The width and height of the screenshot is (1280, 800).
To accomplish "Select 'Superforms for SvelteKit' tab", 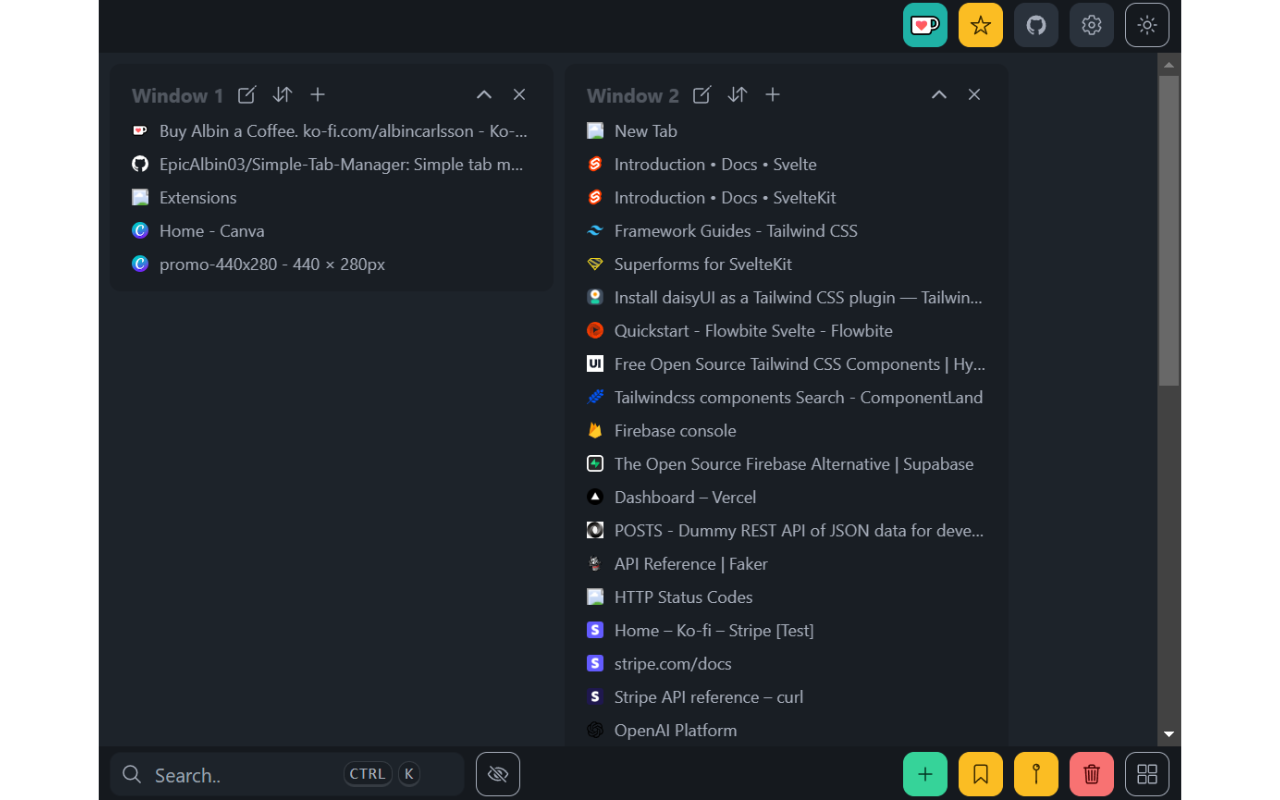I will [786, 264].
